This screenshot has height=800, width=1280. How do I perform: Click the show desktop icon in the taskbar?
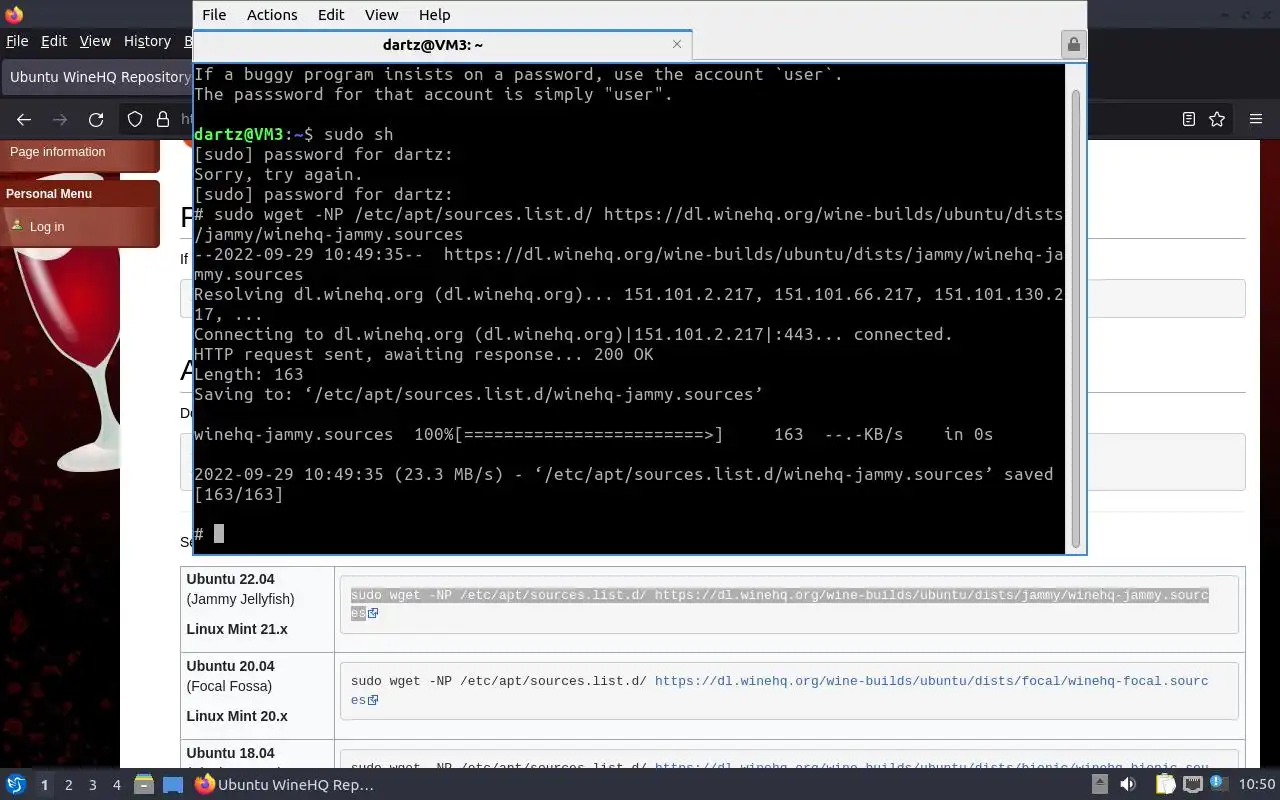pos(174,785)
